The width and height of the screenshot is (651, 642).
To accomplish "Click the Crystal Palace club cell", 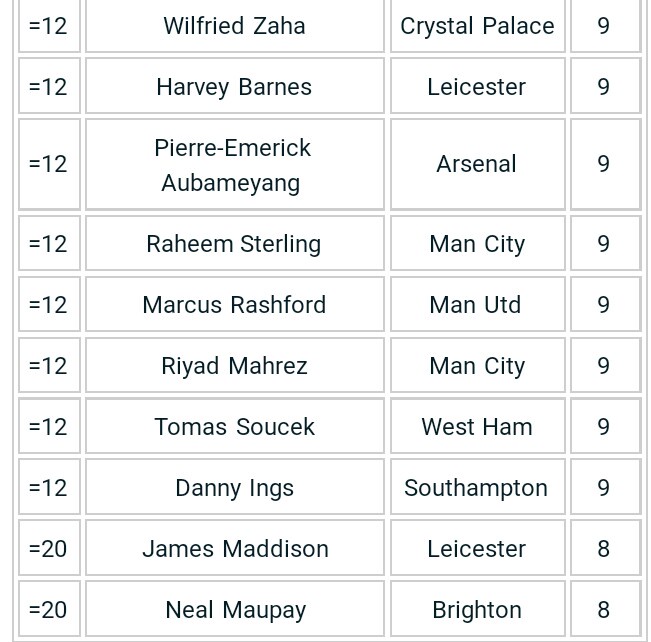I will 477,26.
